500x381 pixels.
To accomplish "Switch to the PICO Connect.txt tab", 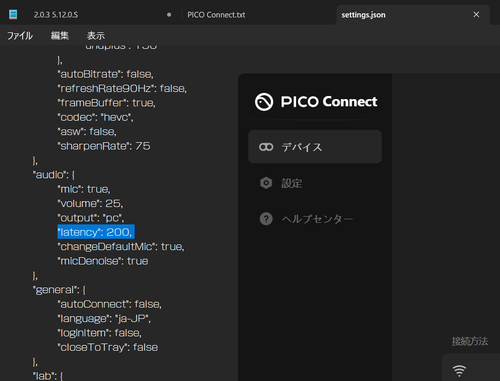I will click(216, 15).
